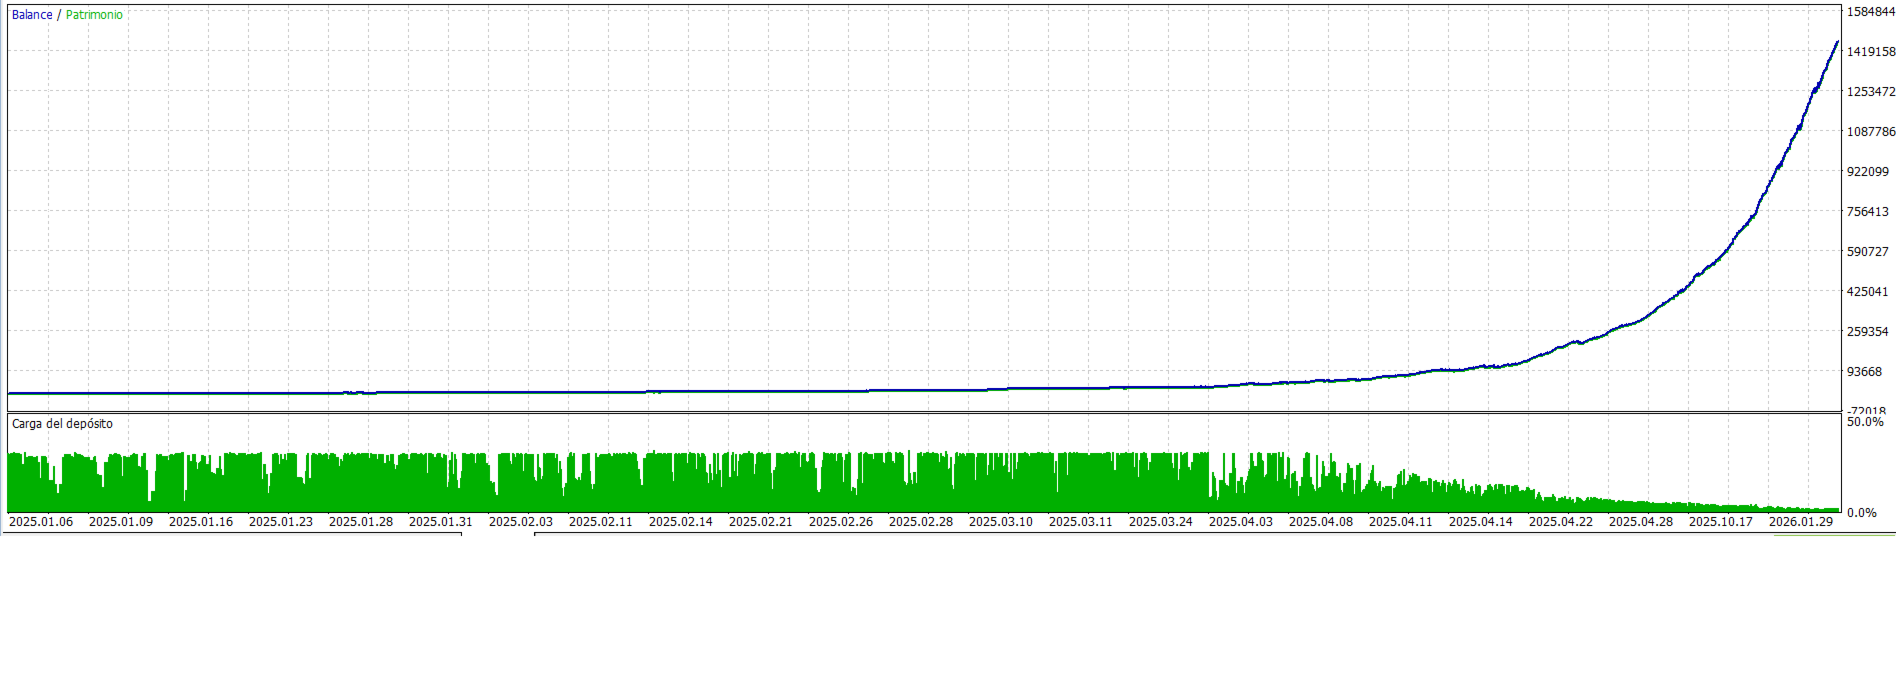The image size is (1896, 692).
Task: Click the 2026.01.29 date label
Action: pos(1801,522)
